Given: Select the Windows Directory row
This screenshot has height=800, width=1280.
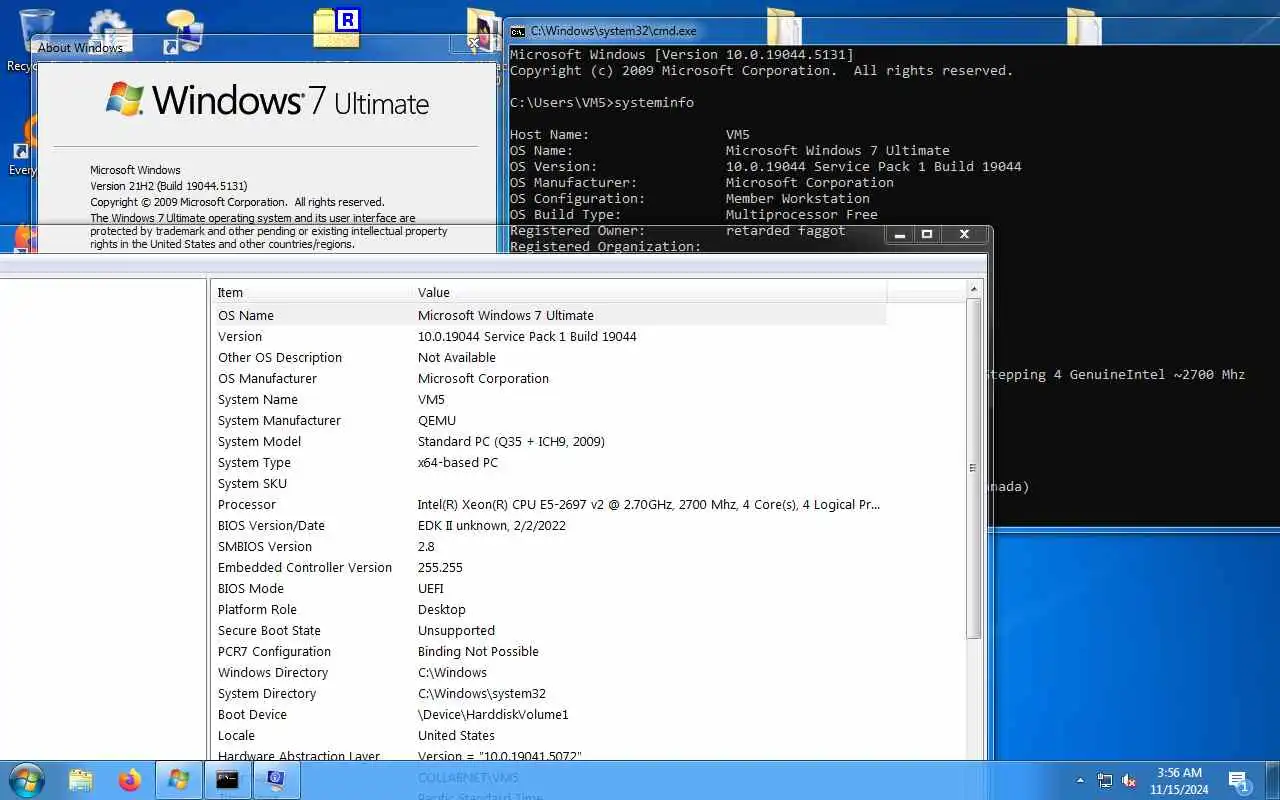Looking at the screenshot, I should tap(549, 672).
